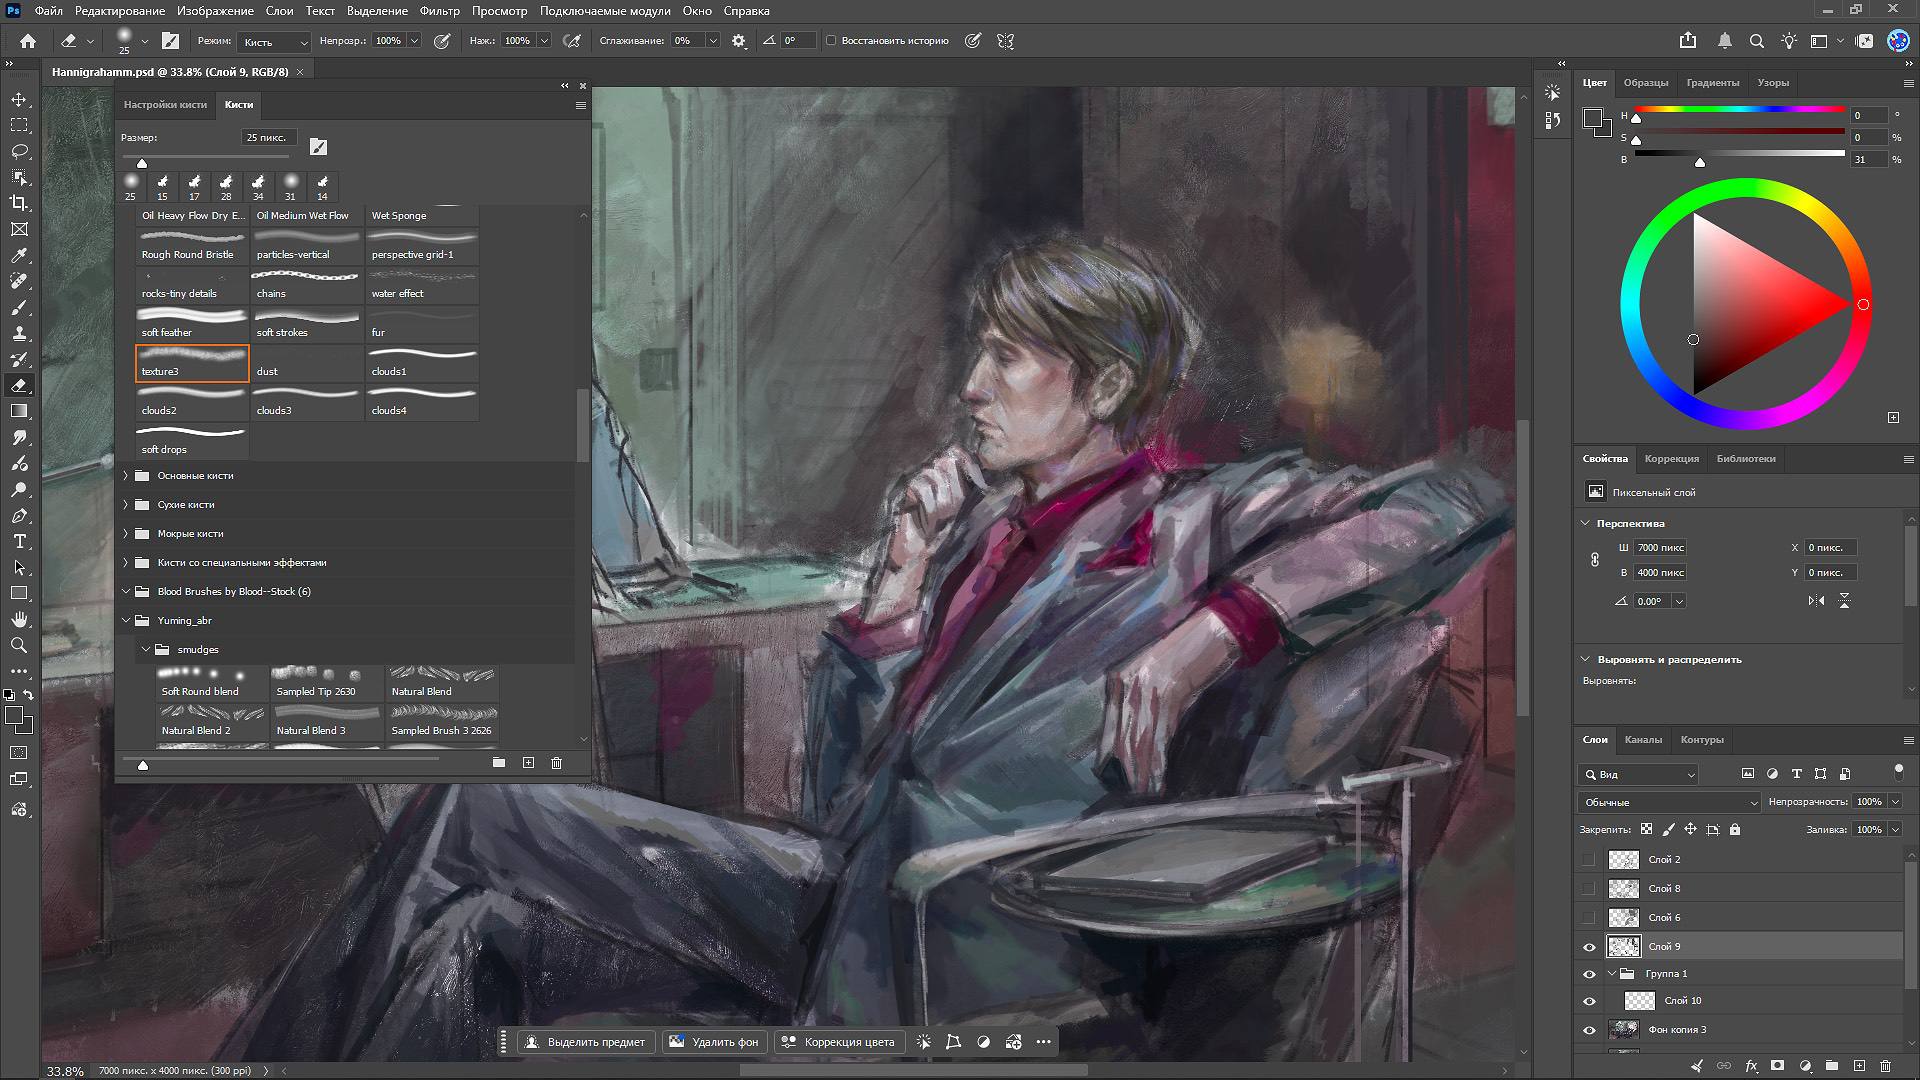Open the Файл menu
1920x1080 pixels.
[x=48, y=11]
